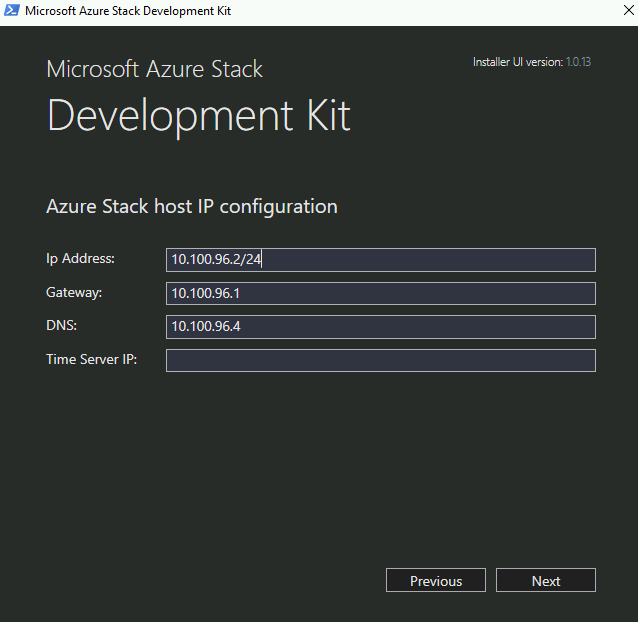Click the word 'configuration' in the section heading
This screenshot has height=622, width=638.
click(279, 208)
